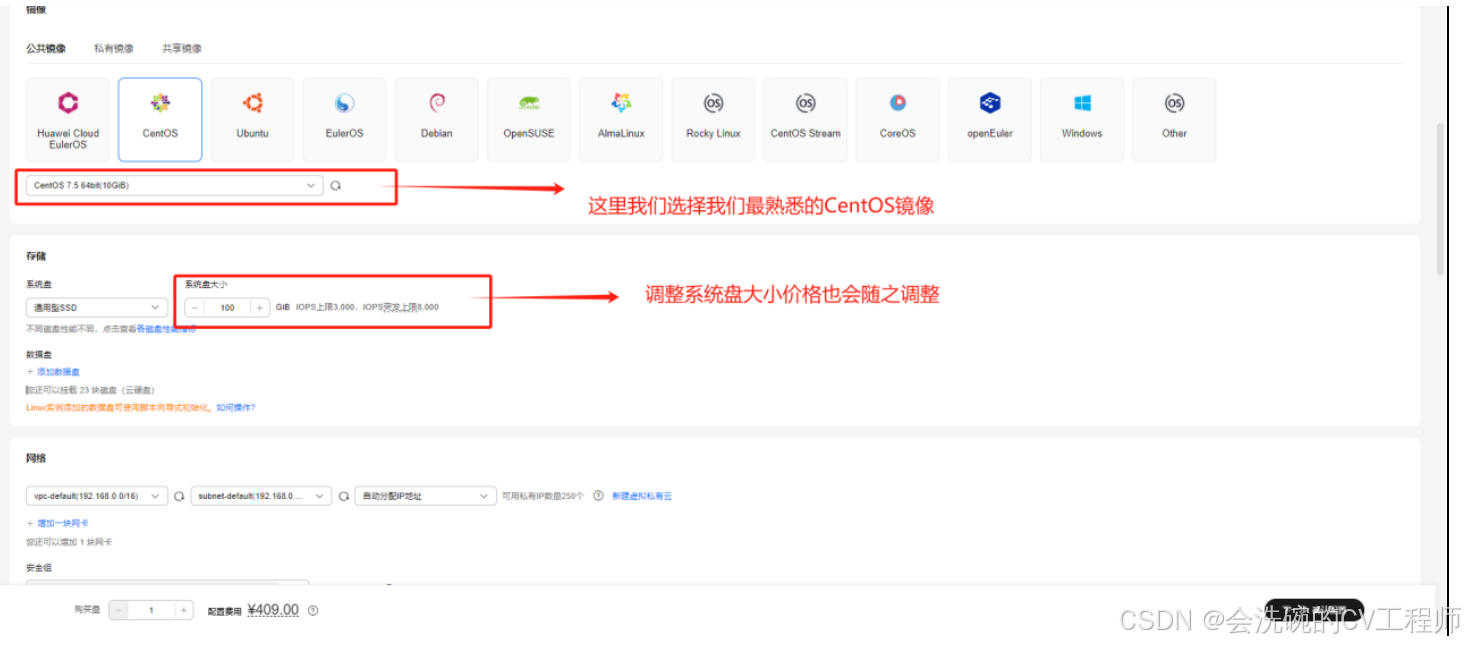
Task: Expand the vpc-default(192.168.0.0/16) dropdown
Action: pyautogui.click(x=97, y=496)
